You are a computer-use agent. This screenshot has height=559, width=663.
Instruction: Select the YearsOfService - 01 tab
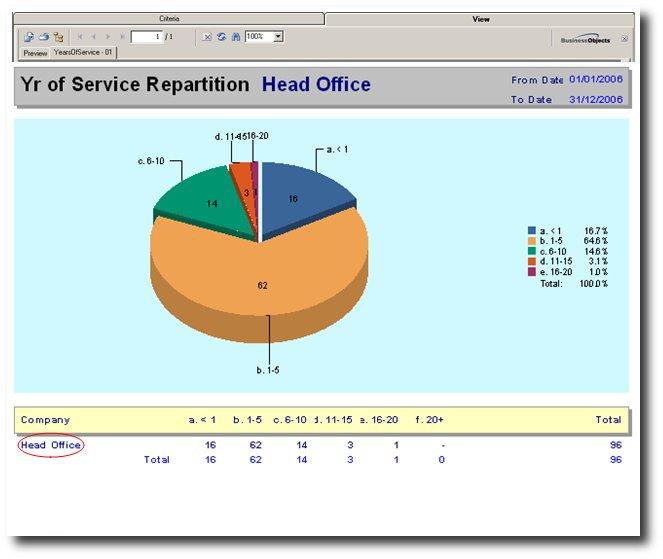click(84, 52)
